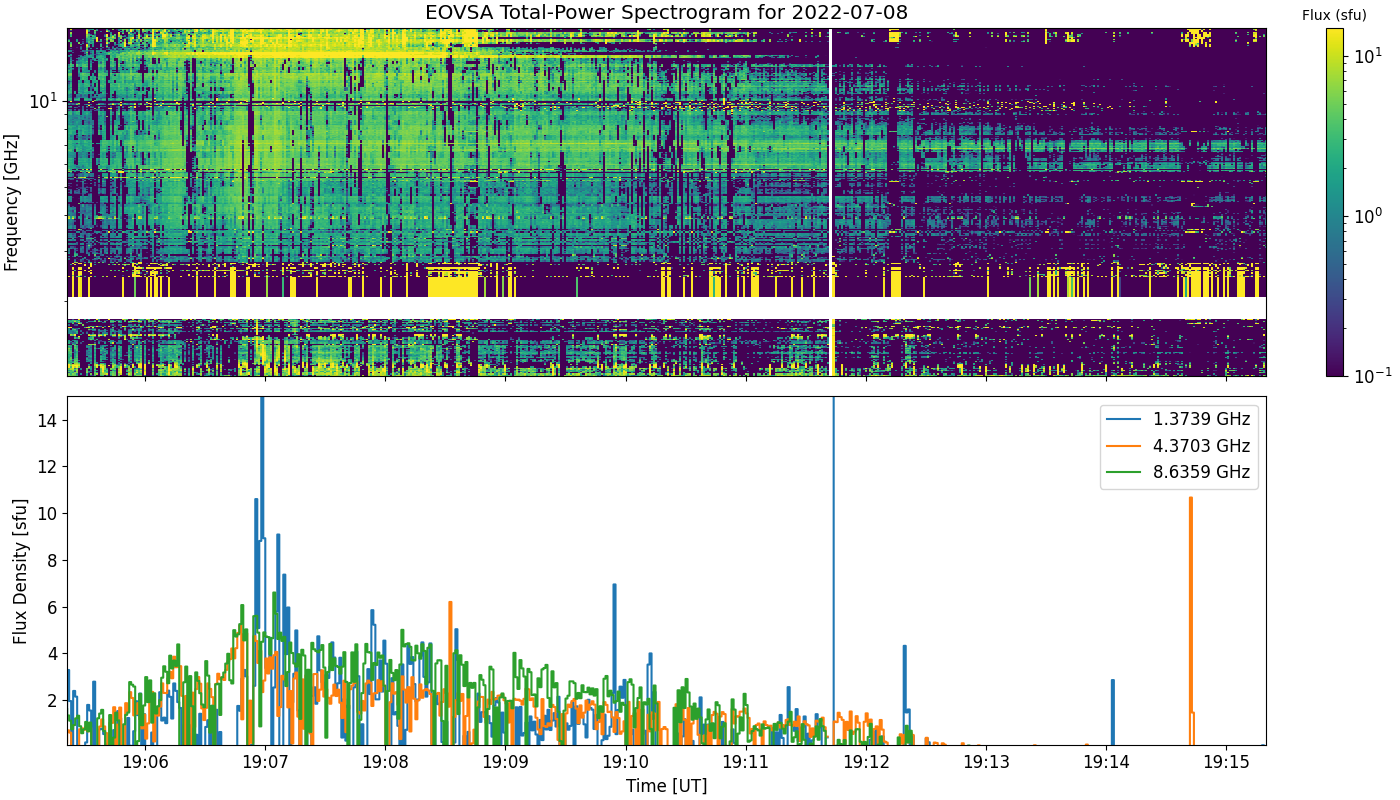Click the Flux Density [sfu] axis label
1400x800 pixels.
tap(19, 570)
